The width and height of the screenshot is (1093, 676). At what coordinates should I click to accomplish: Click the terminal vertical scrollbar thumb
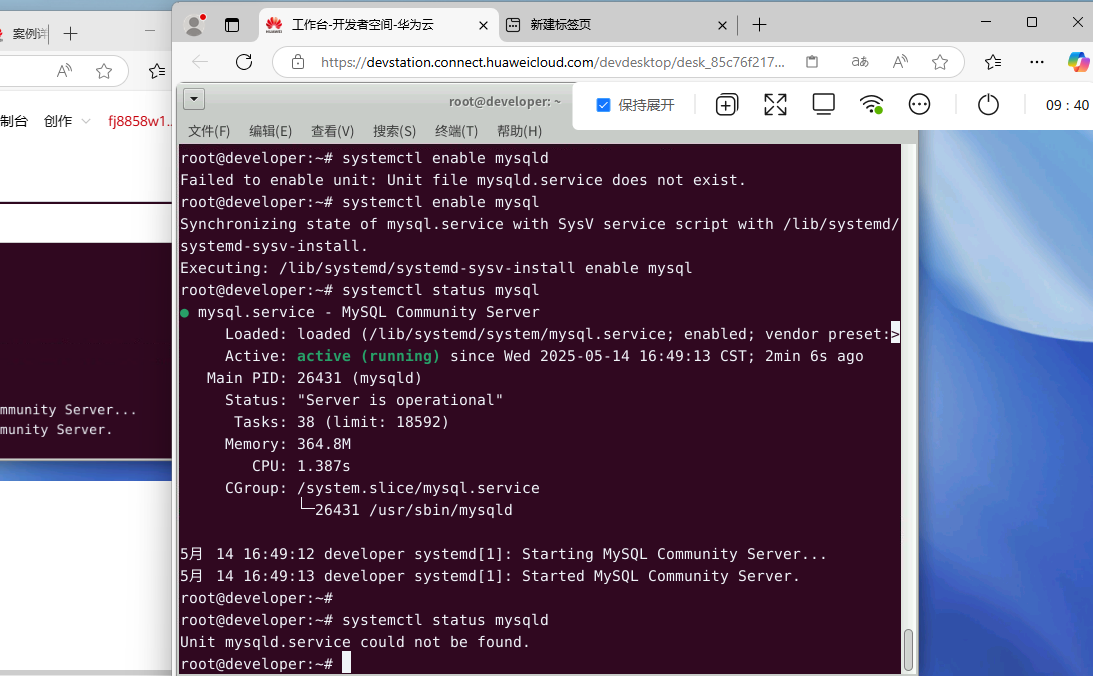pos(908,650)
